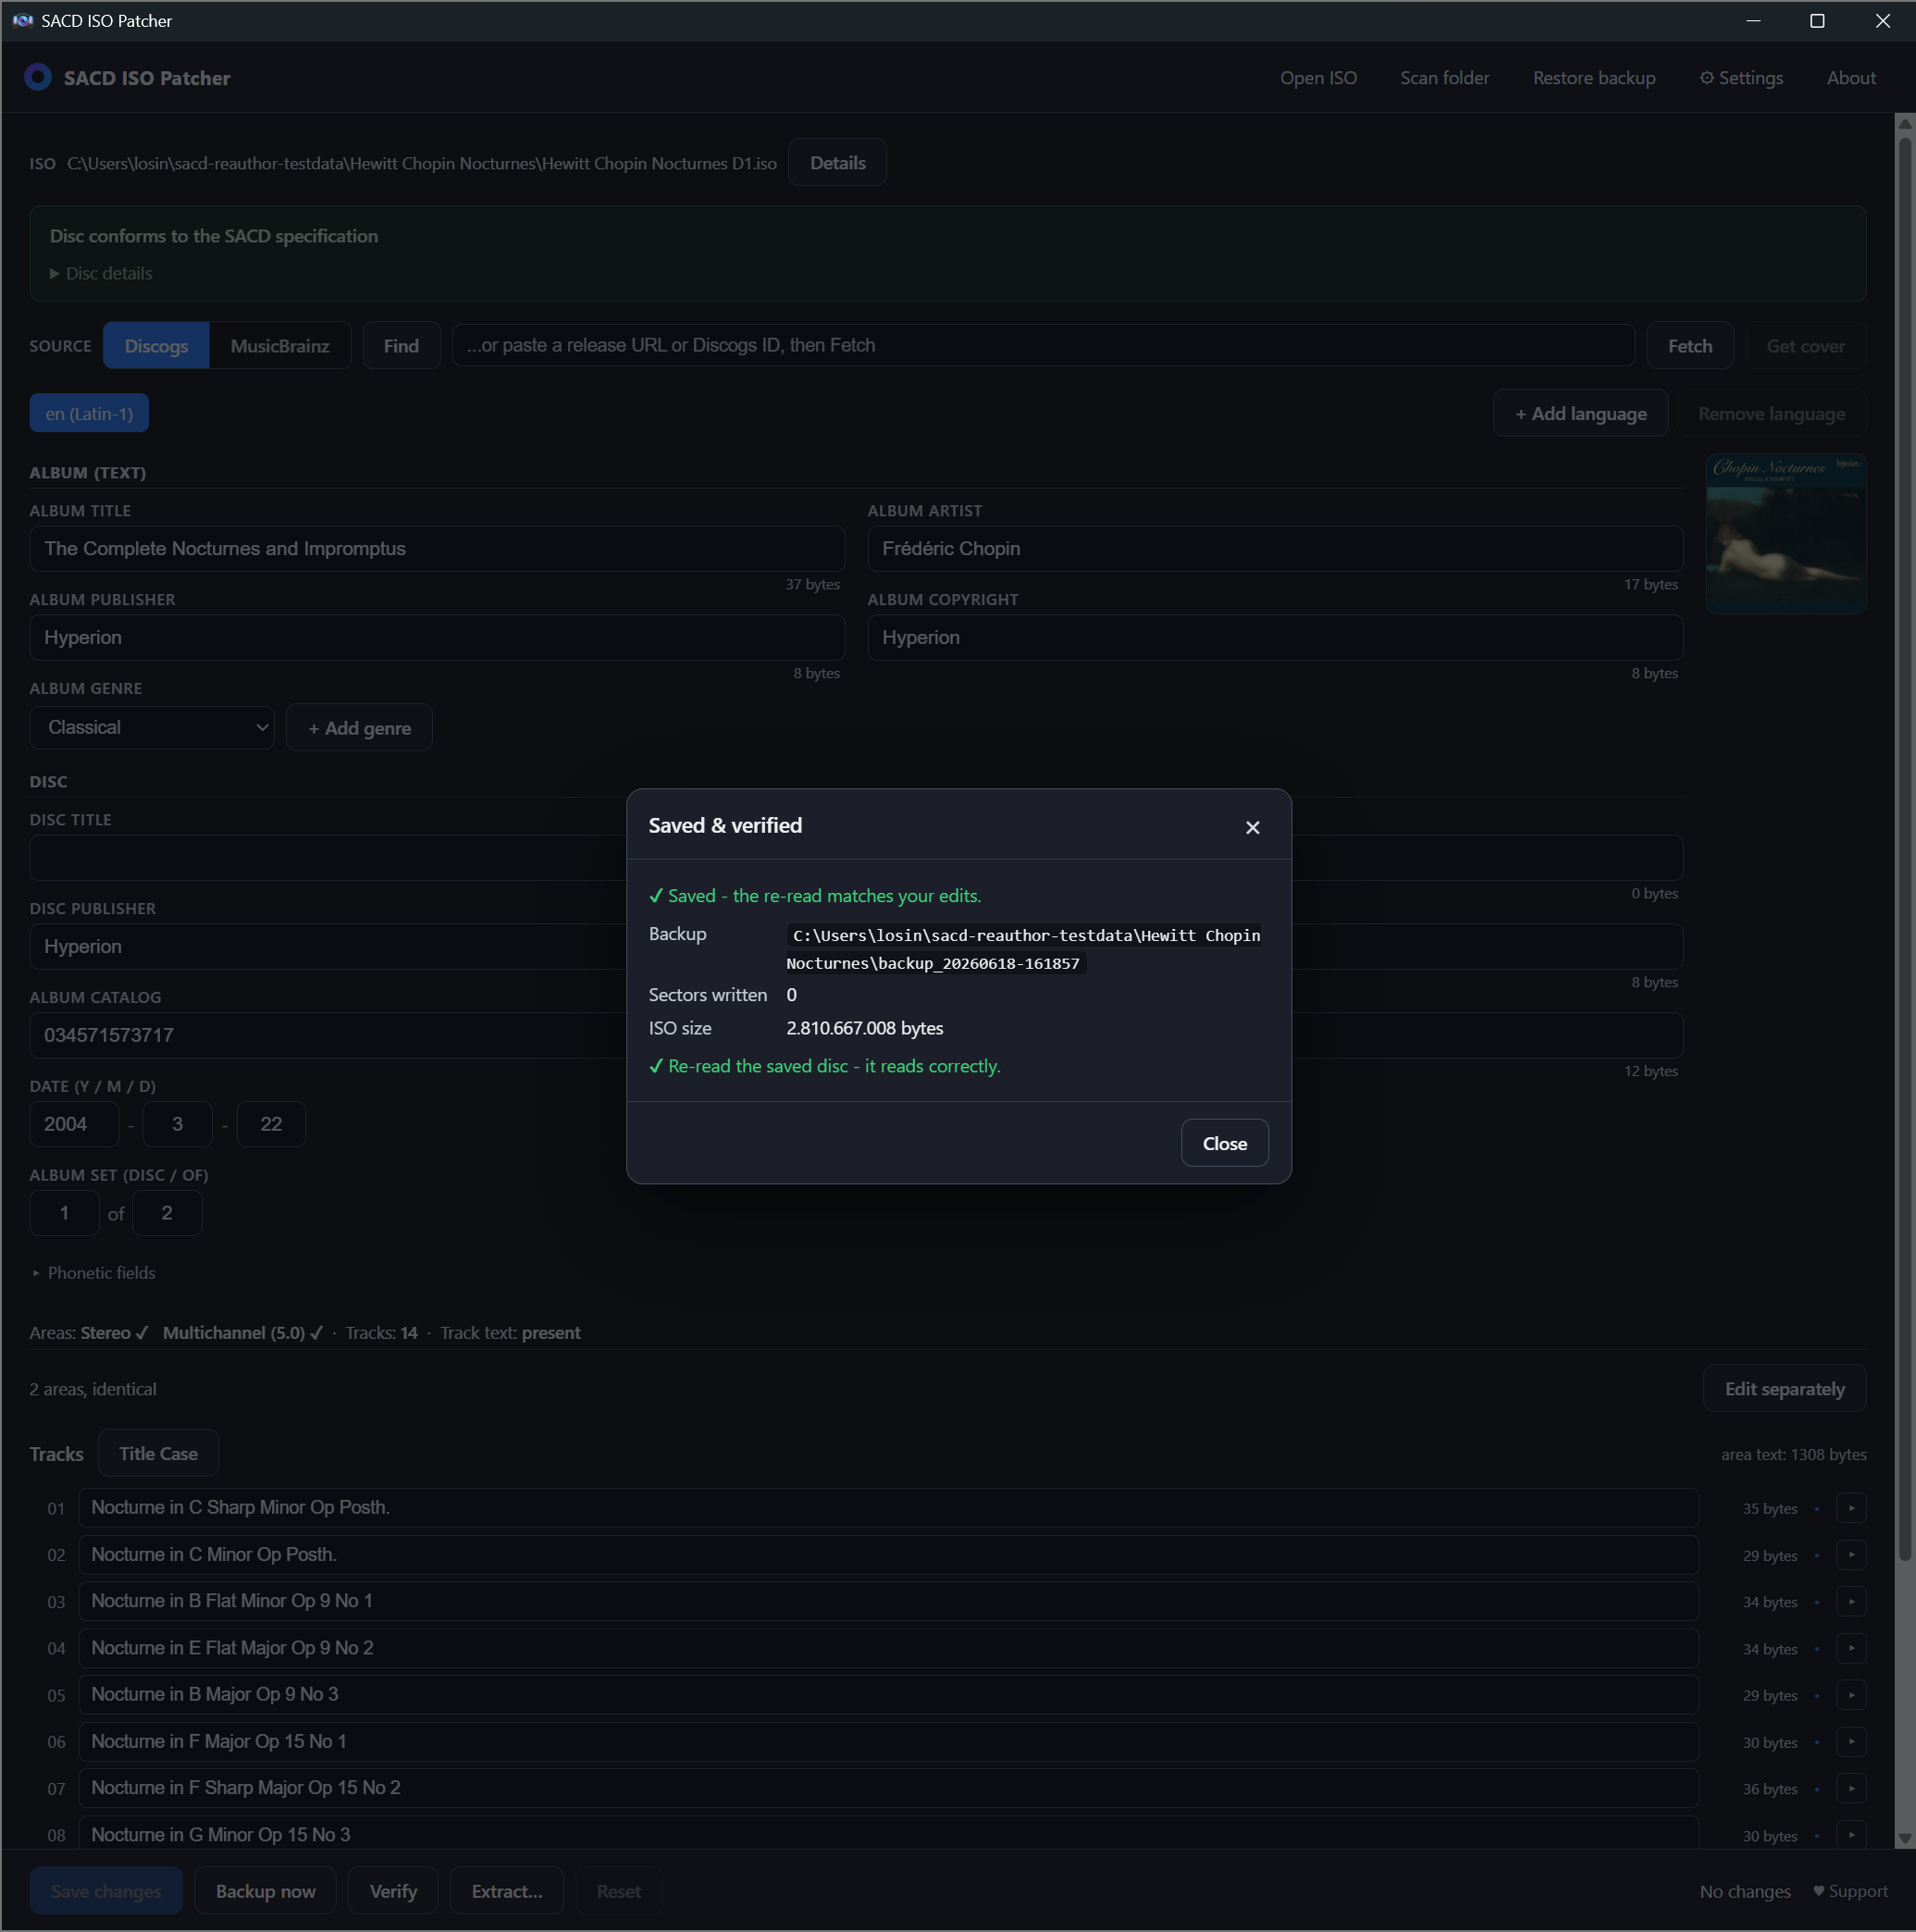Expand the Phonetic fields section
The image size is (1916, 1932).
coord(93,1272)
